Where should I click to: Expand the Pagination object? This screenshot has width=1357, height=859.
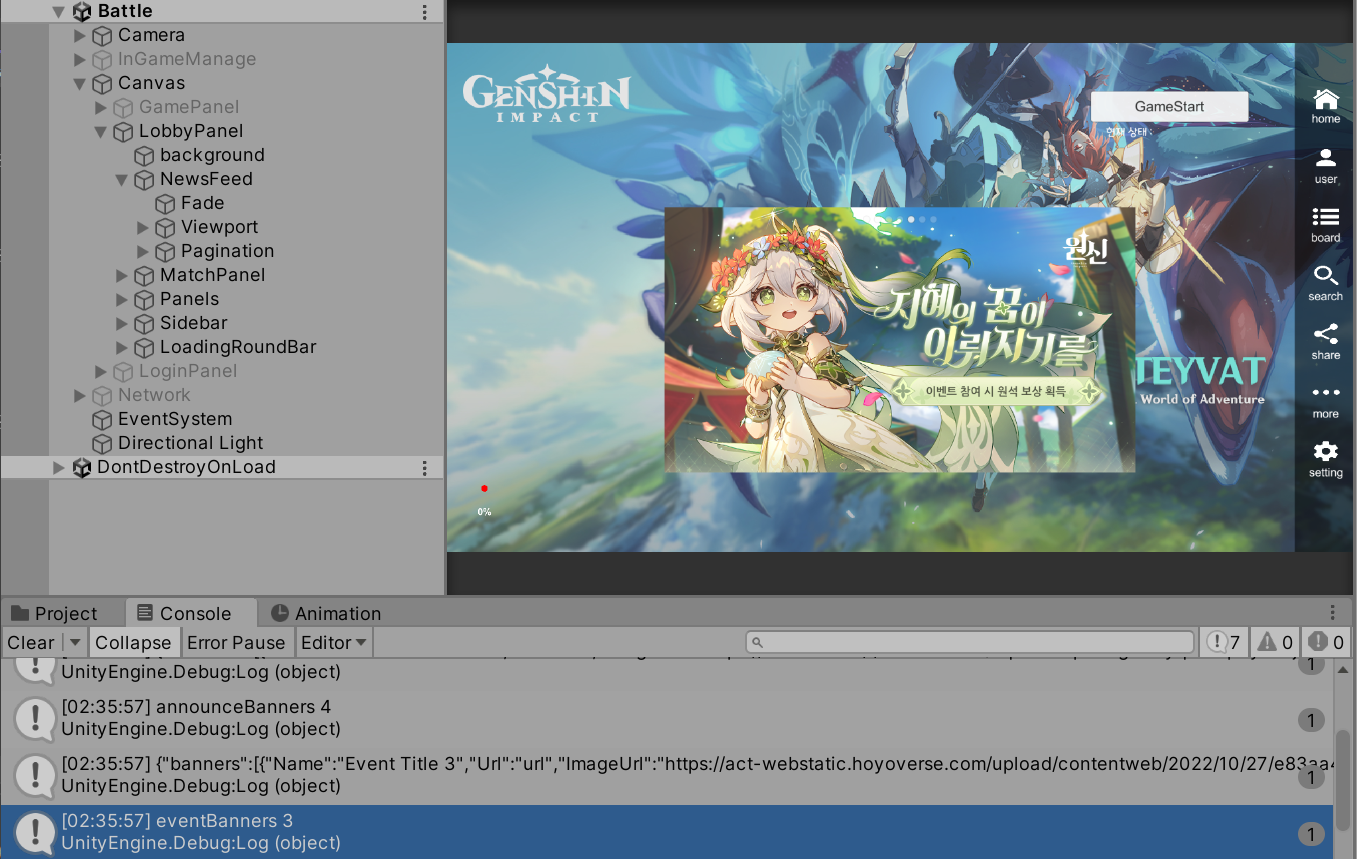(142, 251)
